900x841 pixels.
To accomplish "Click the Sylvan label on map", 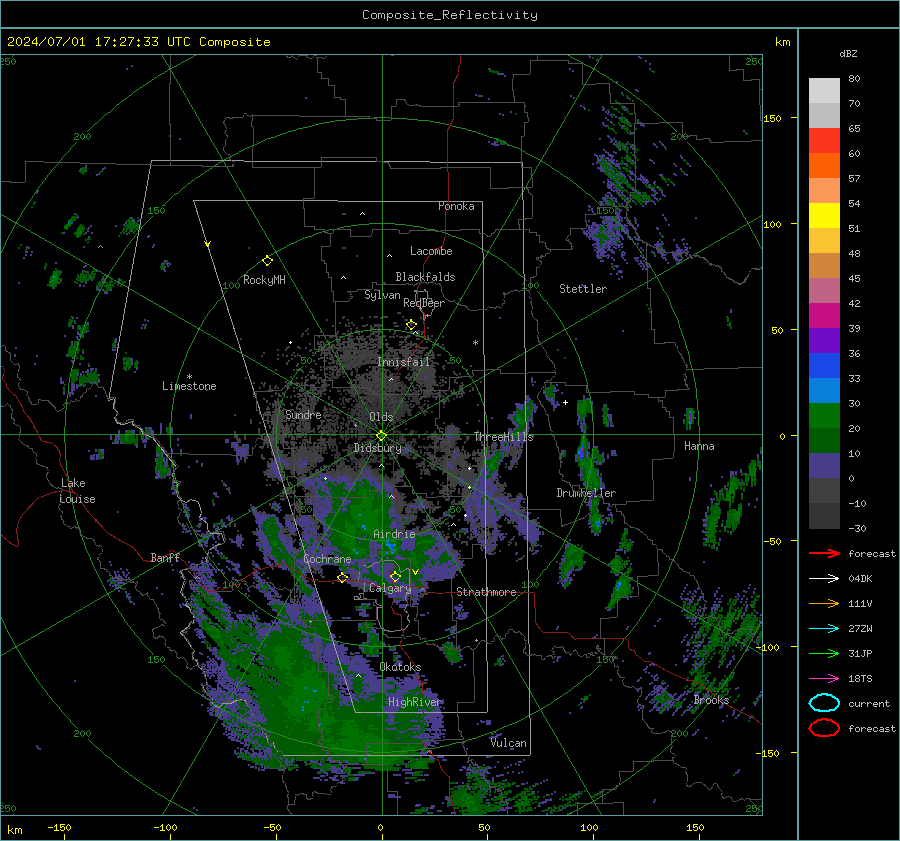I will click(382, 295).
